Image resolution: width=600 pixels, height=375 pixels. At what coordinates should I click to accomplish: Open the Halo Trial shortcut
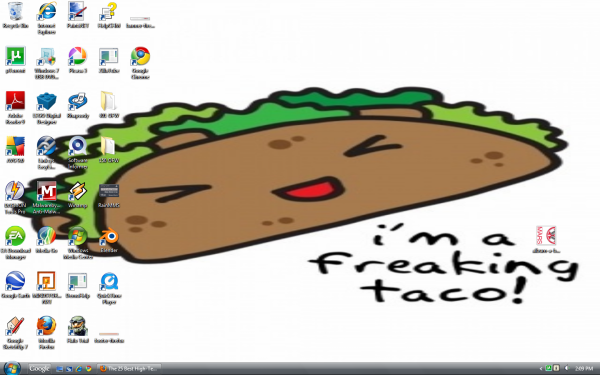tap(78, 330)
